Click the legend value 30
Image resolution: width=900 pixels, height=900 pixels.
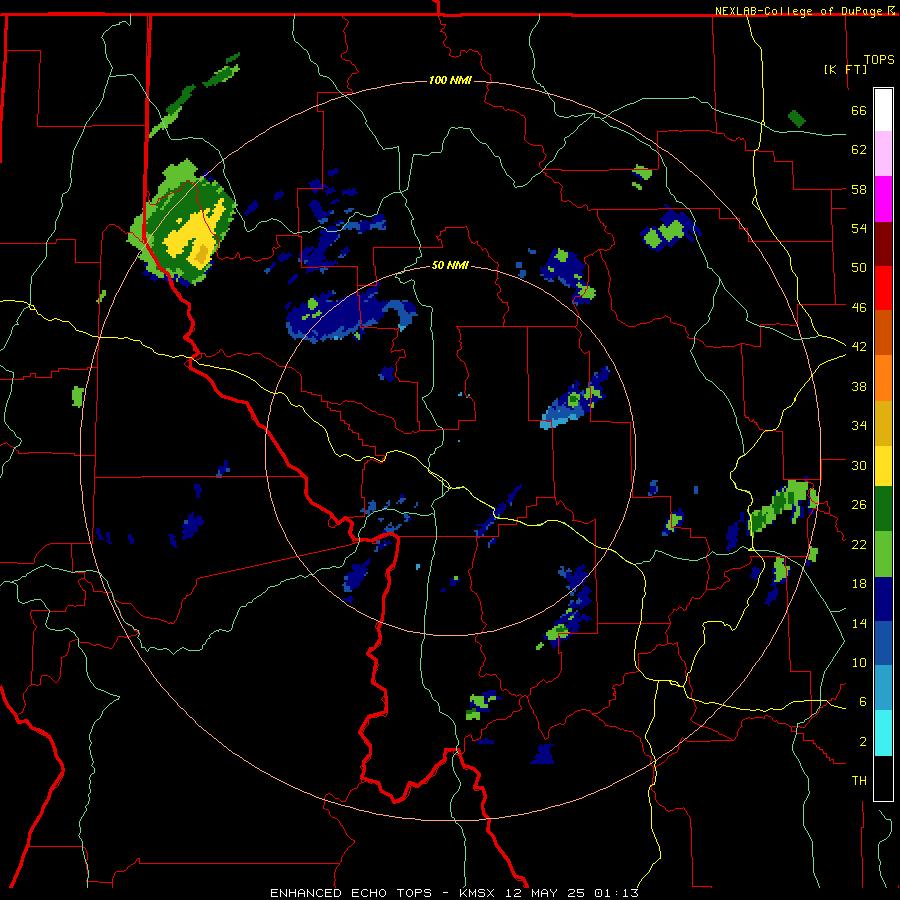click(859, 465)
